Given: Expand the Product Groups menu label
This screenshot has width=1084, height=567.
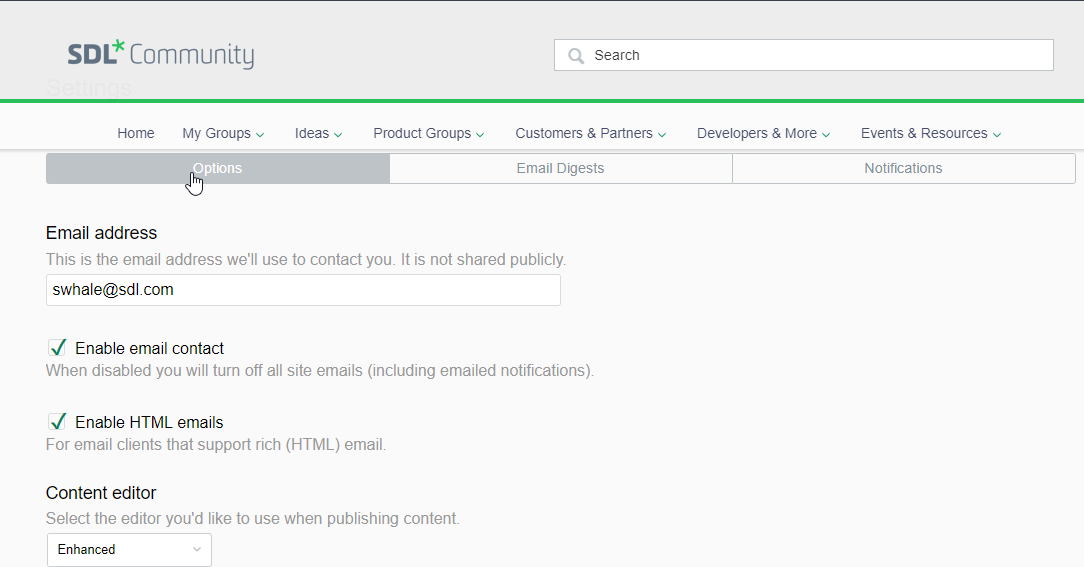Looking at the screenshot, I should click(421, 133).
